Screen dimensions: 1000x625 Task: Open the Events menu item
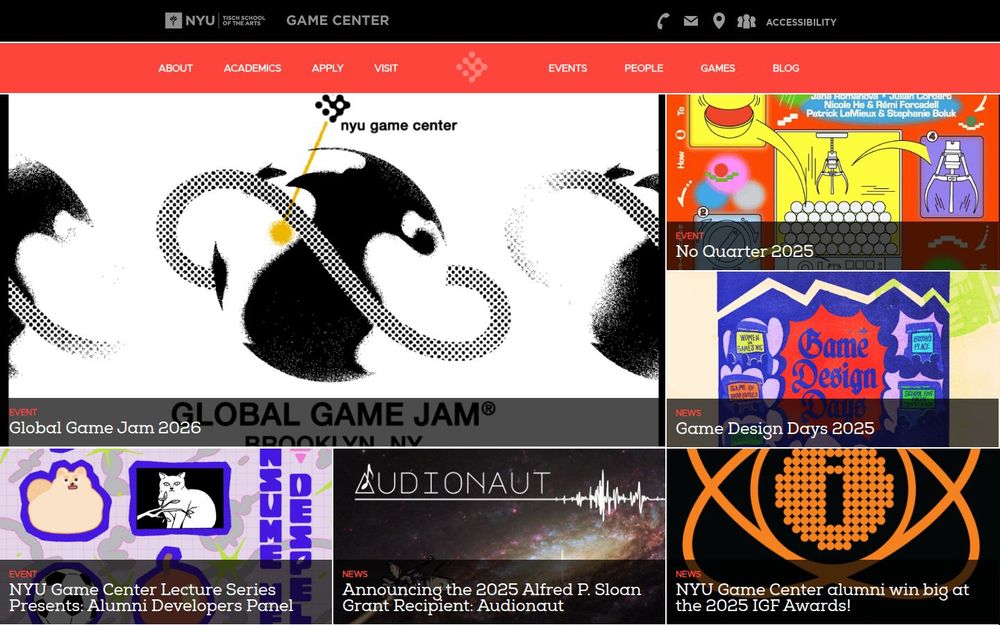(568, 68)
